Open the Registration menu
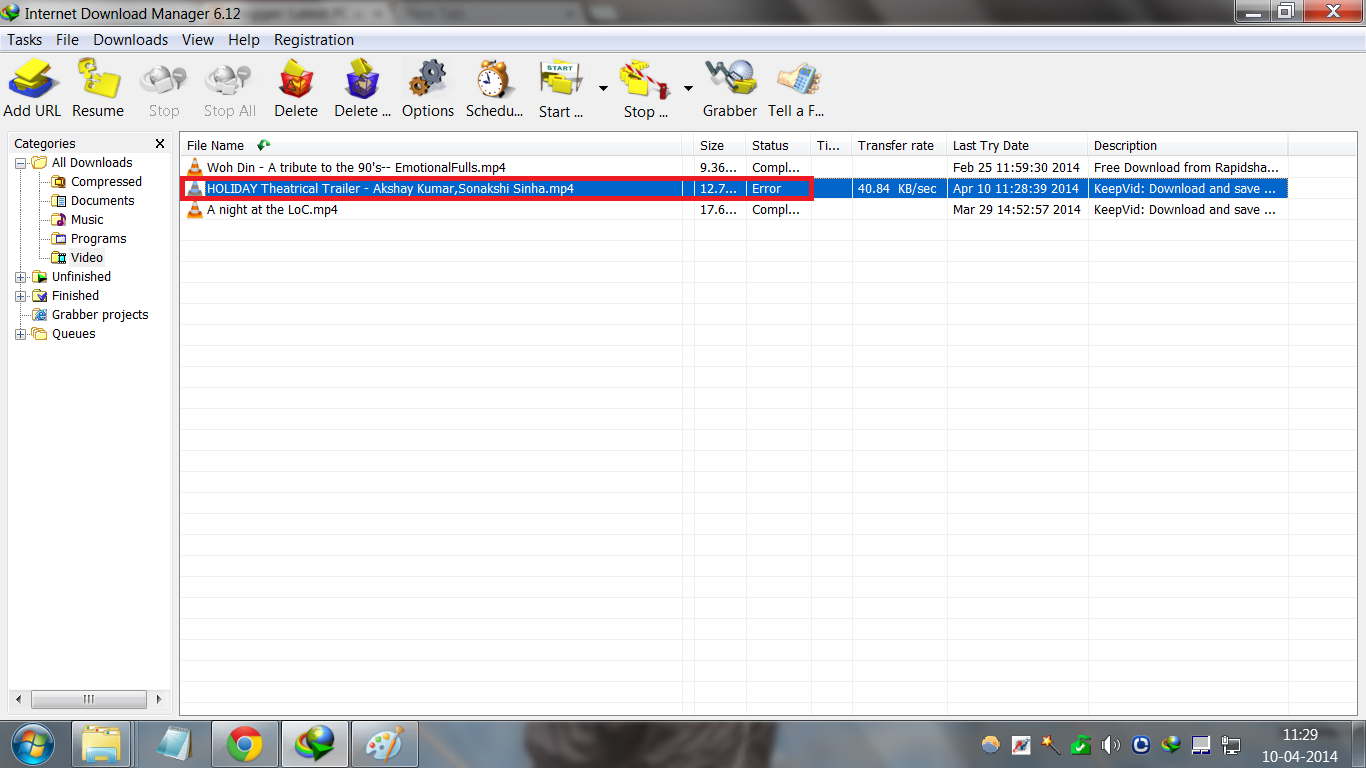1366x768 pixels. coord(314,40)
